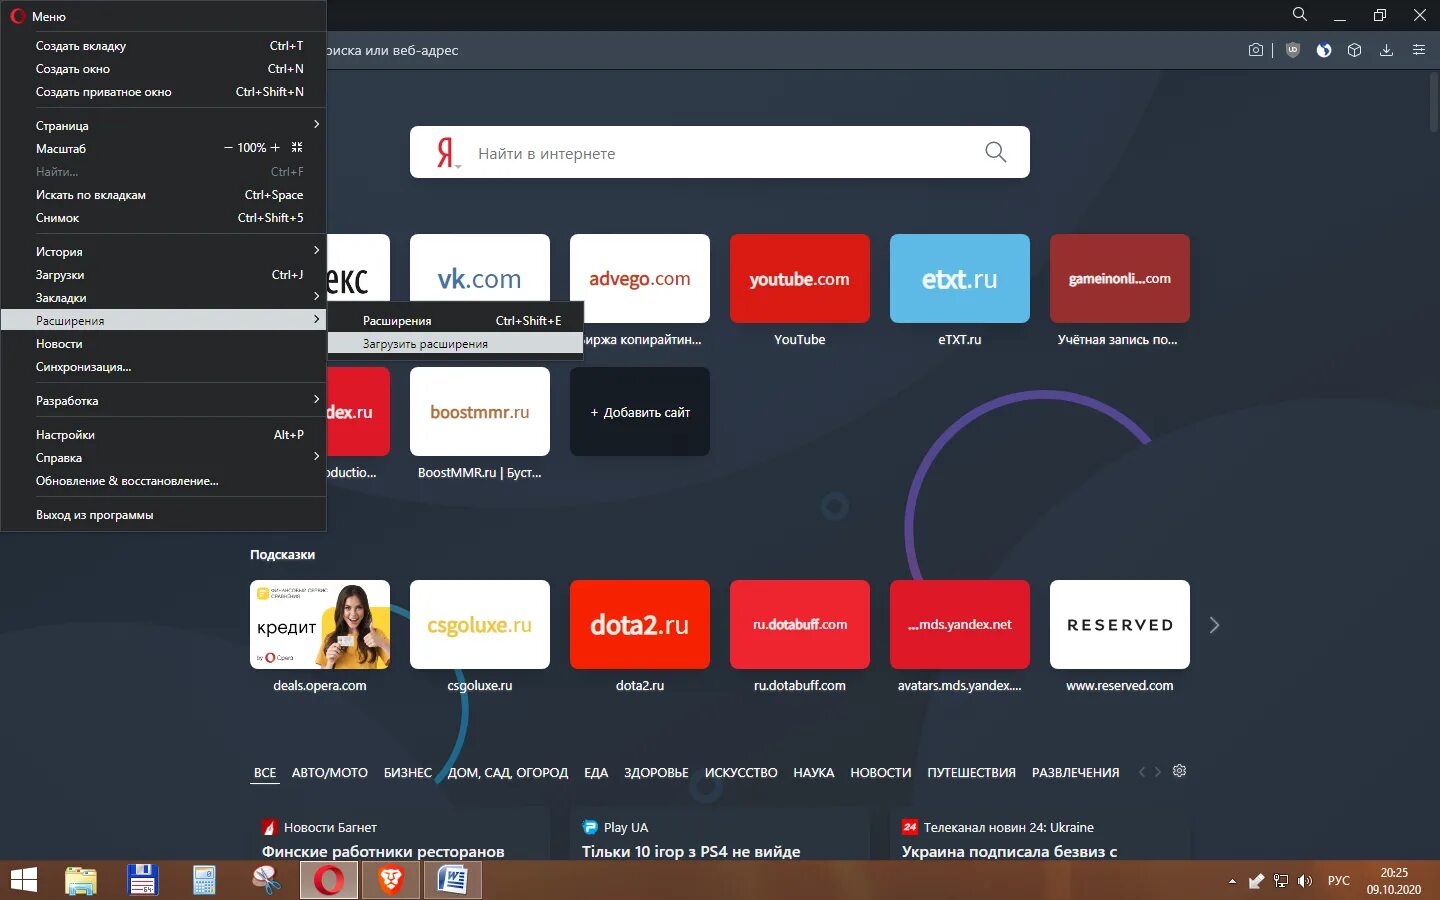The width and height of the screenshot is (1440, 900).
Task: Select Снимок menu item
Action: click(163, 217)
